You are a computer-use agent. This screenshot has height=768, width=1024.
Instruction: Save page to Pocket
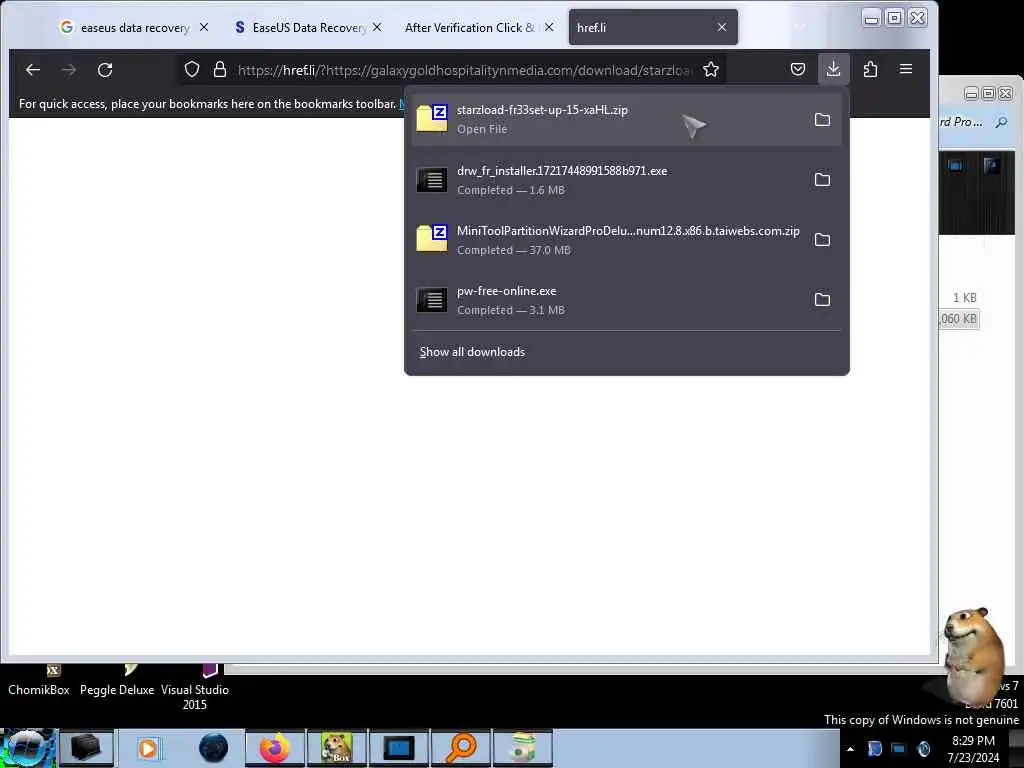click(797, 69)
